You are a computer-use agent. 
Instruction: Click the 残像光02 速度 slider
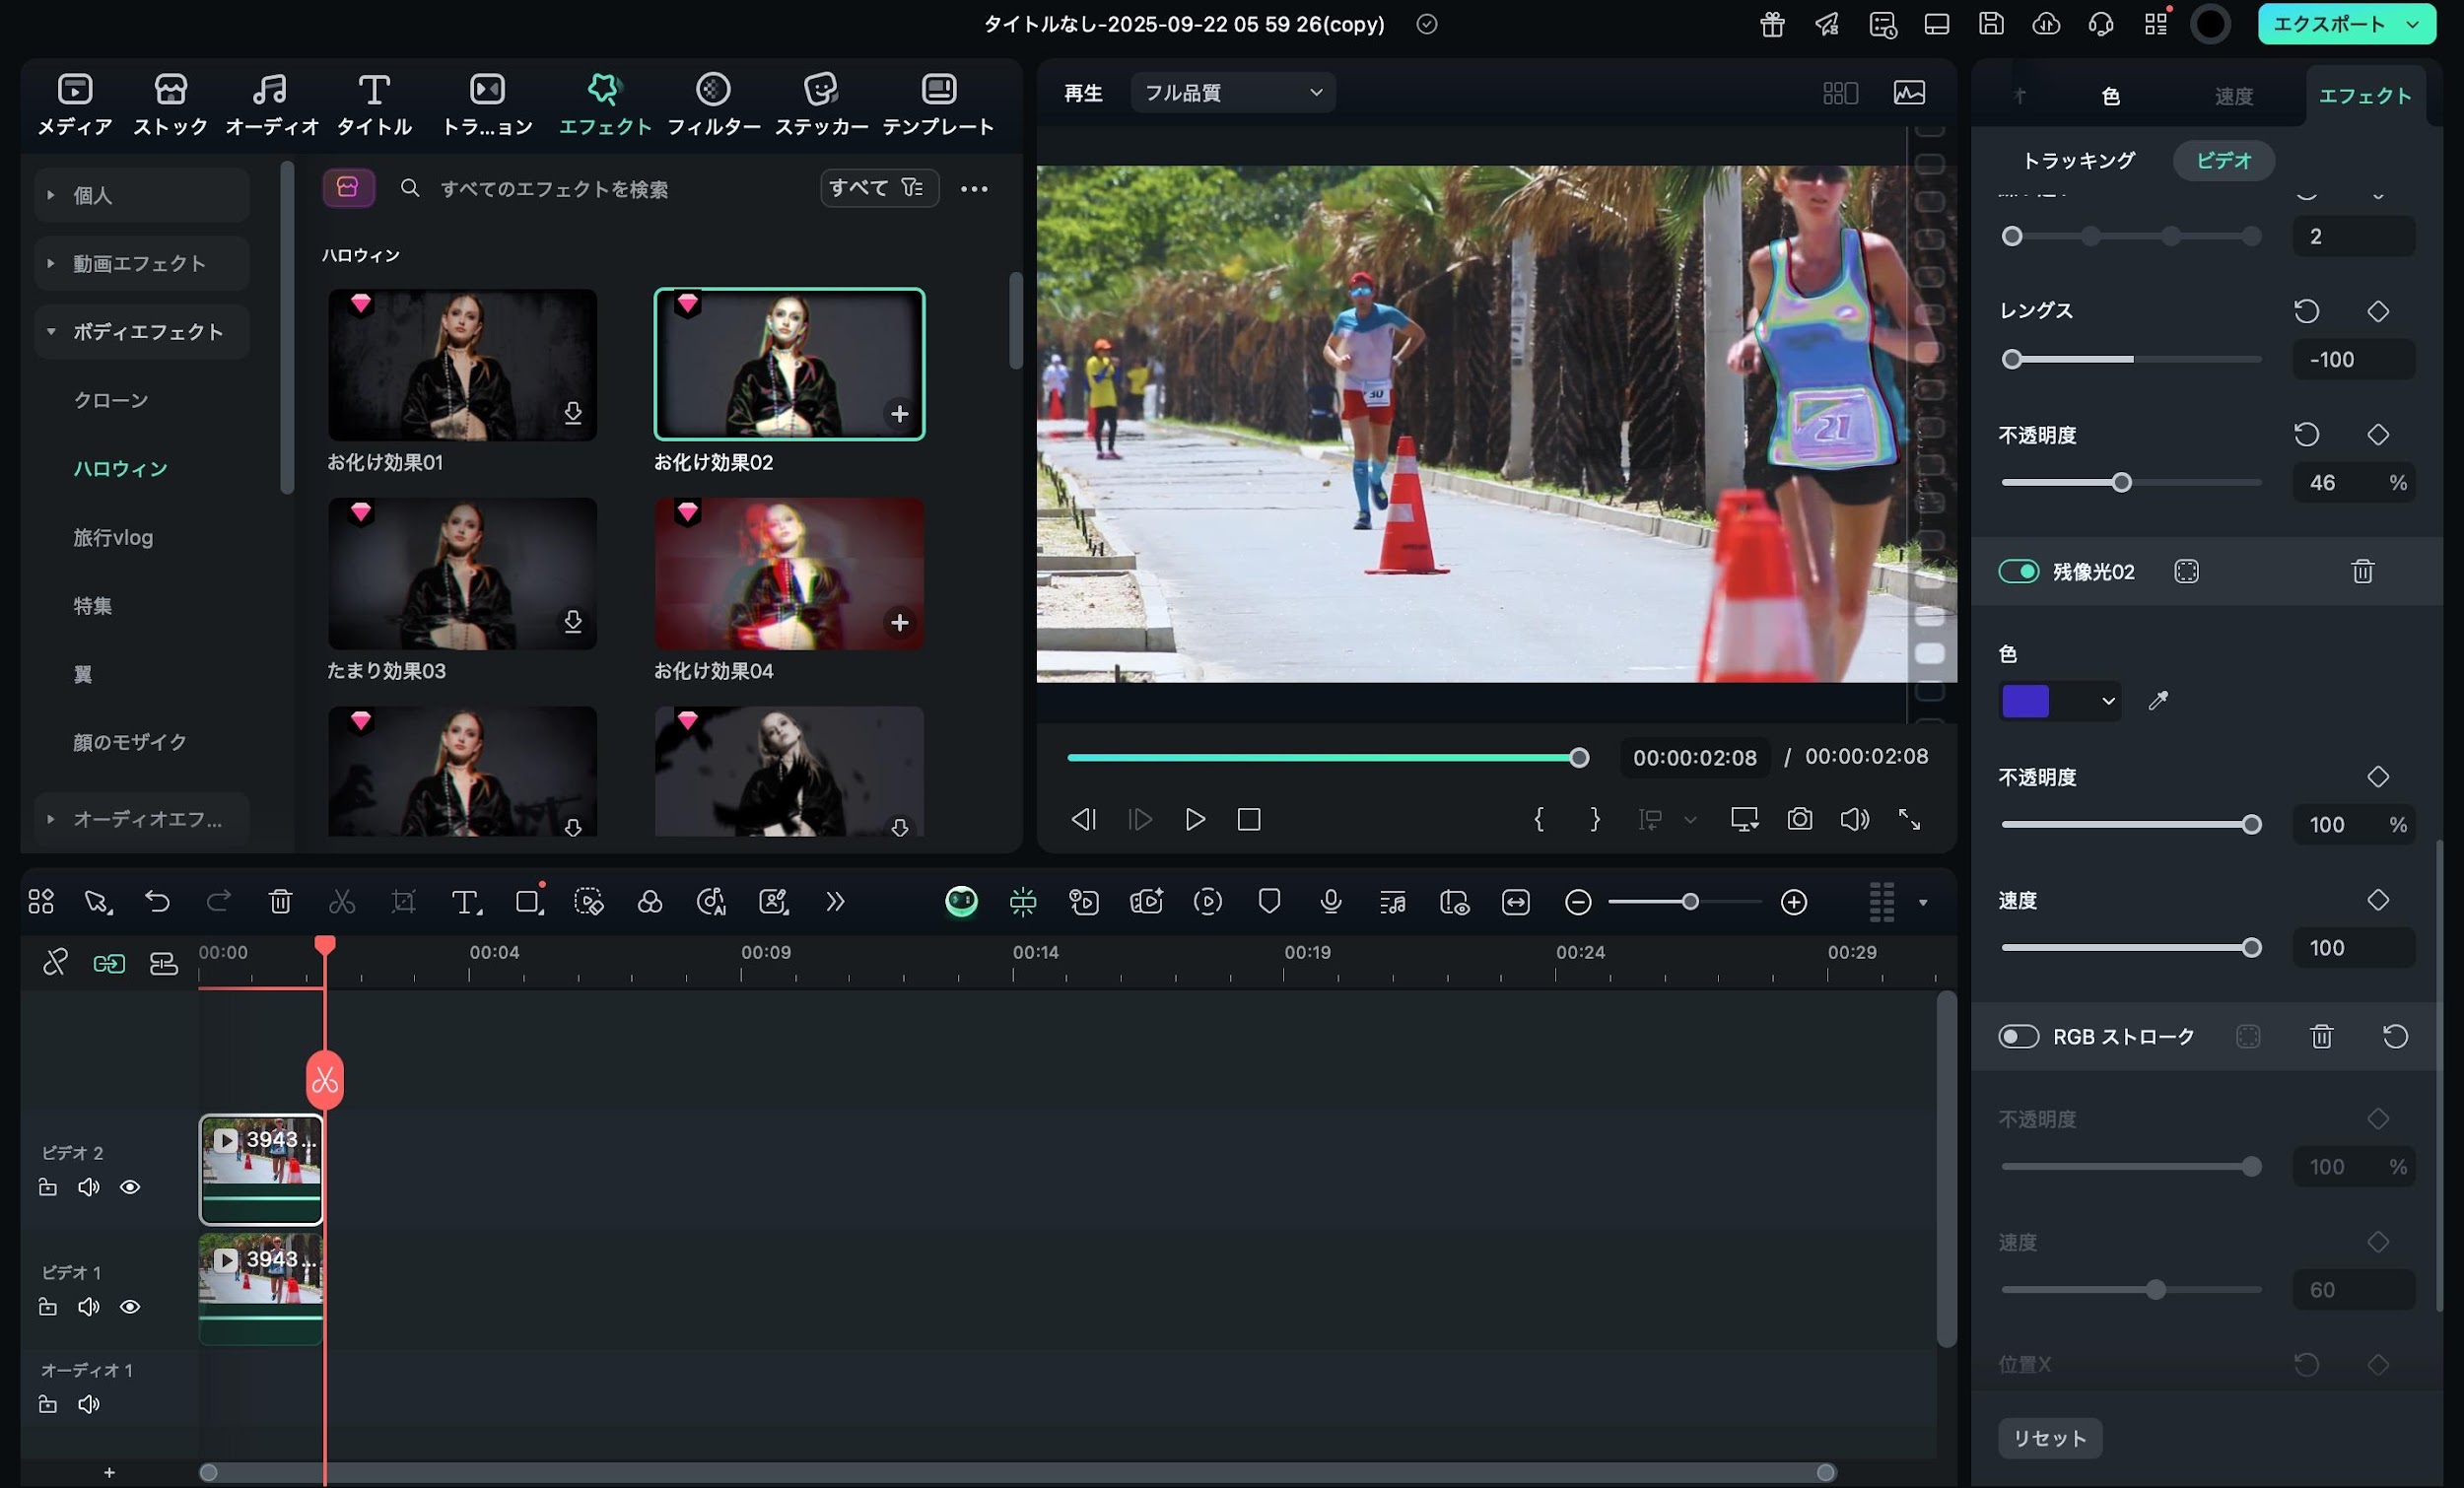pos(2131,948)
